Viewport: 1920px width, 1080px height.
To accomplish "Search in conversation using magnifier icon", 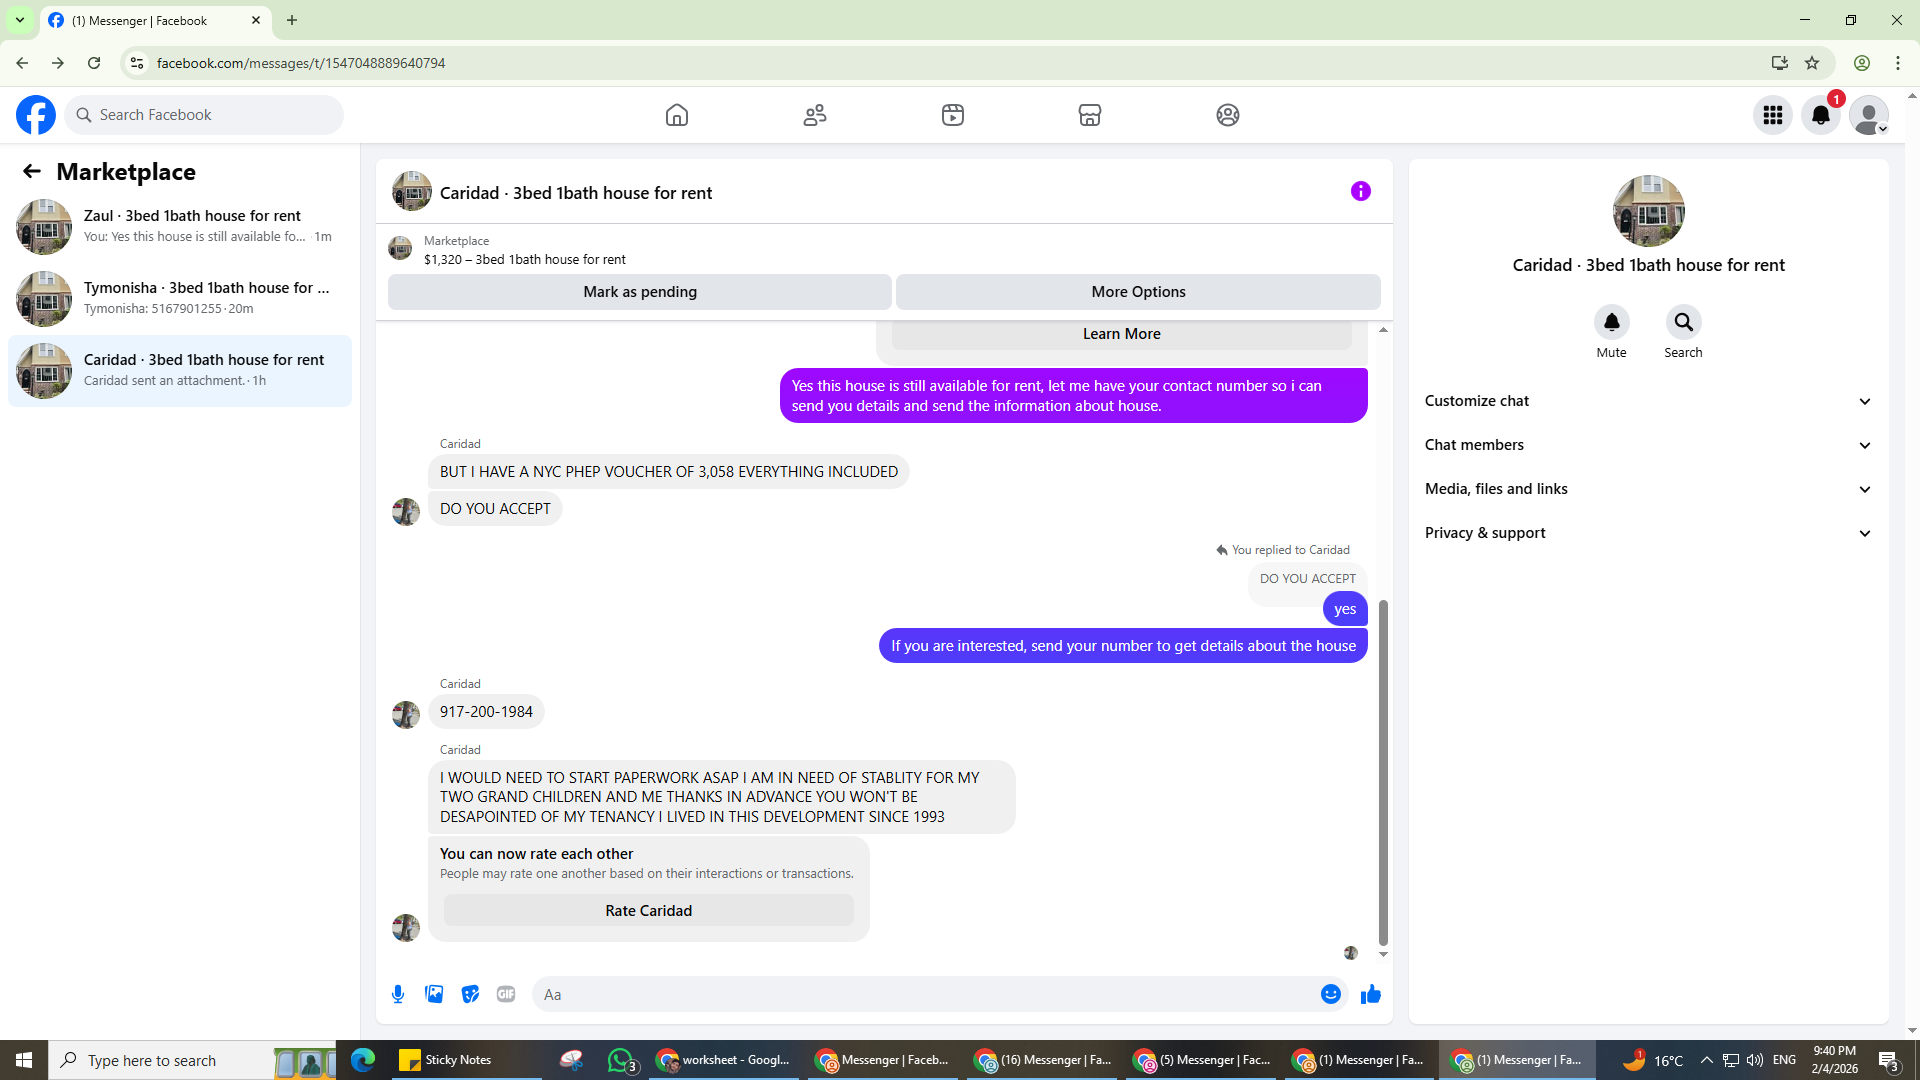I will (1683, 322).
